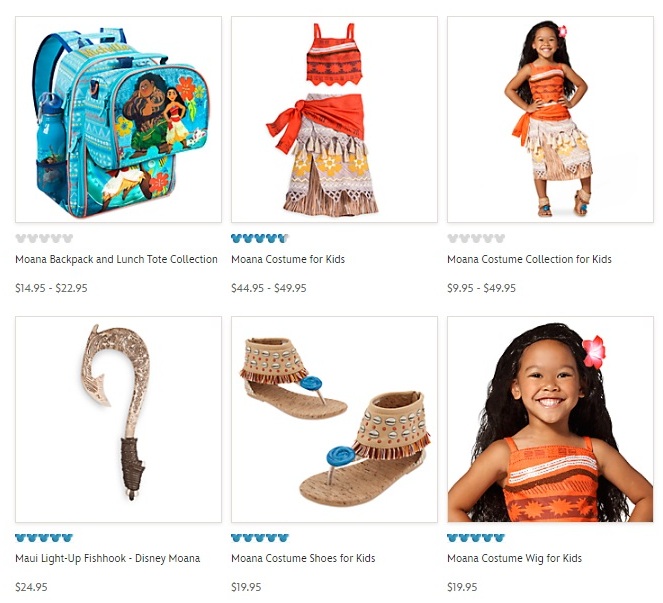Open Moana Costume Shoes for Kids link
This screenshot has height=603, width=663.
coord(303,559)
